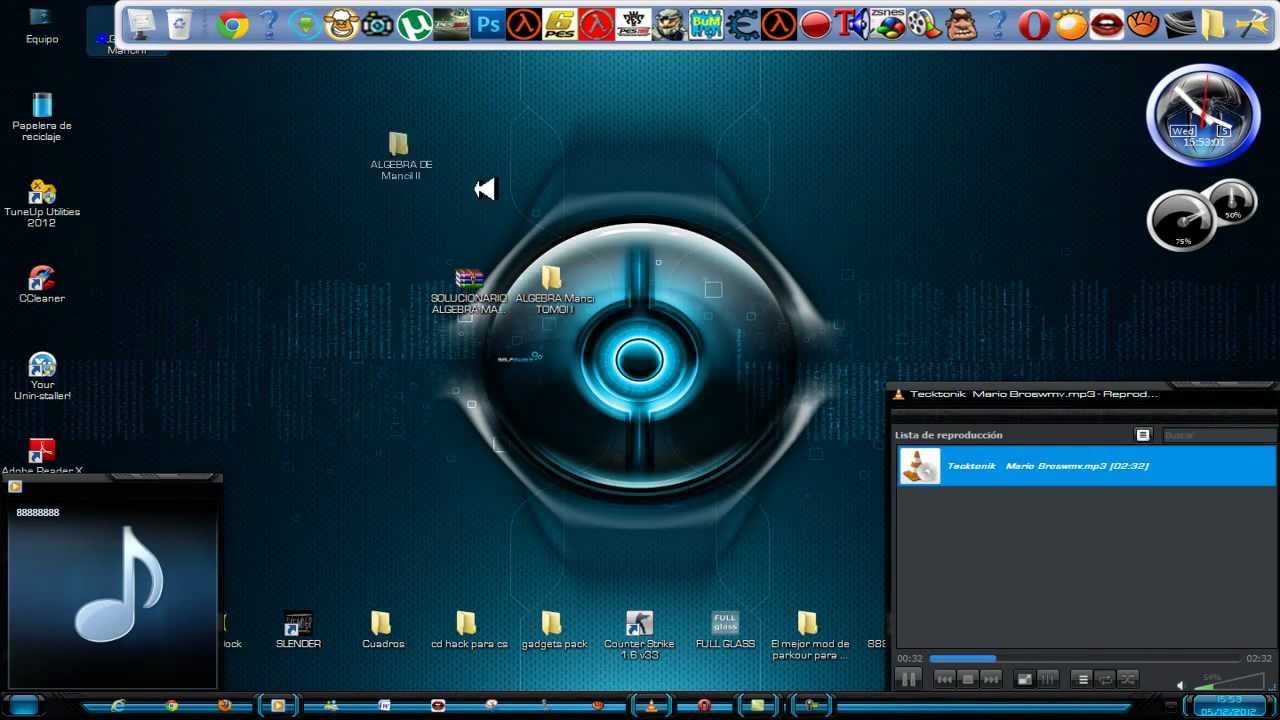
Task: Click the playlist search field
Action: [1218, 435]
